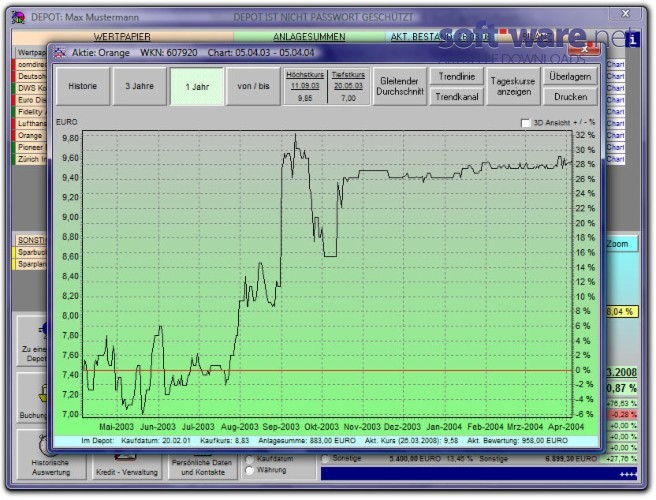Click the Höchstkurs 11.09.03 field
The width and height of the screenshot is (656, 500).
[x=305, y=86]
